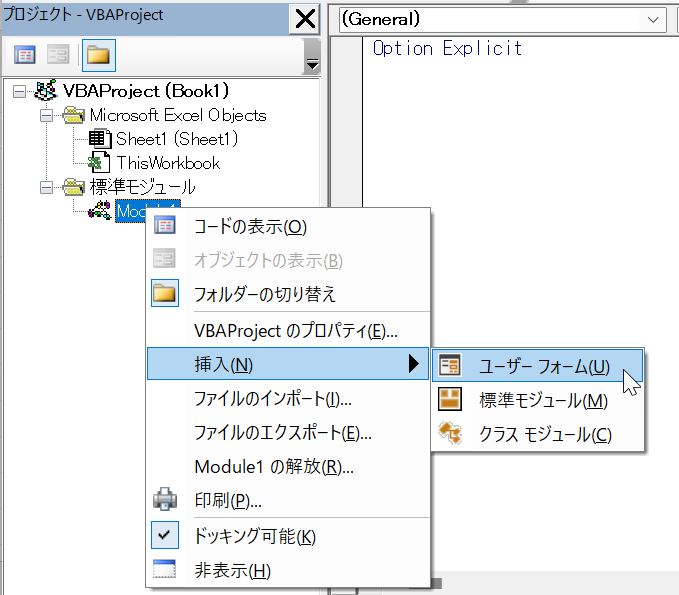The height and width of the screenshot is (595, 679).
Task: Collapse Microsoft Excel Objects folder
Action: click(x=46, y=116)
